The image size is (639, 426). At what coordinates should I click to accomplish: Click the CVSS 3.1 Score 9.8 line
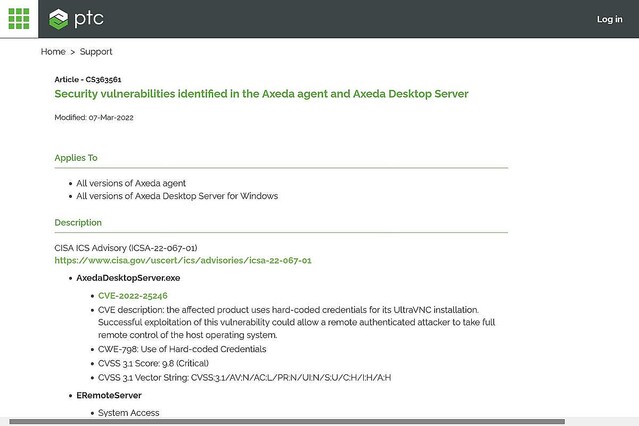pyautogui.click(x=161, y=363)
